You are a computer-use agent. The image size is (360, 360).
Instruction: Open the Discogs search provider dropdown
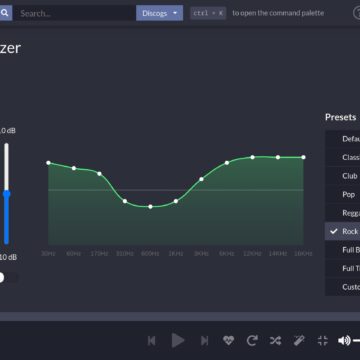(x=159, y=13)
